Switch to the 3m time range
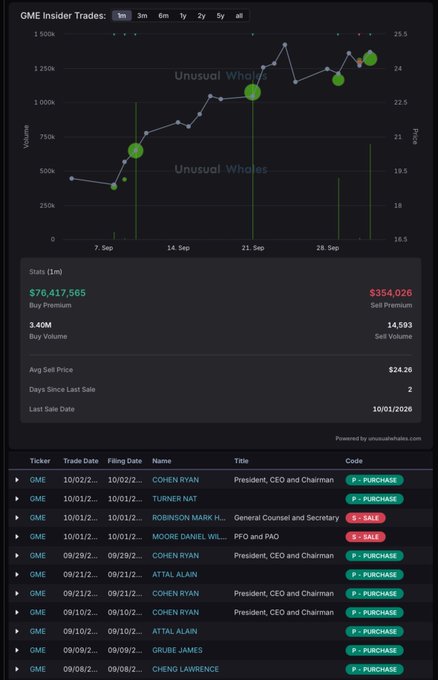 tap(142, 16)
